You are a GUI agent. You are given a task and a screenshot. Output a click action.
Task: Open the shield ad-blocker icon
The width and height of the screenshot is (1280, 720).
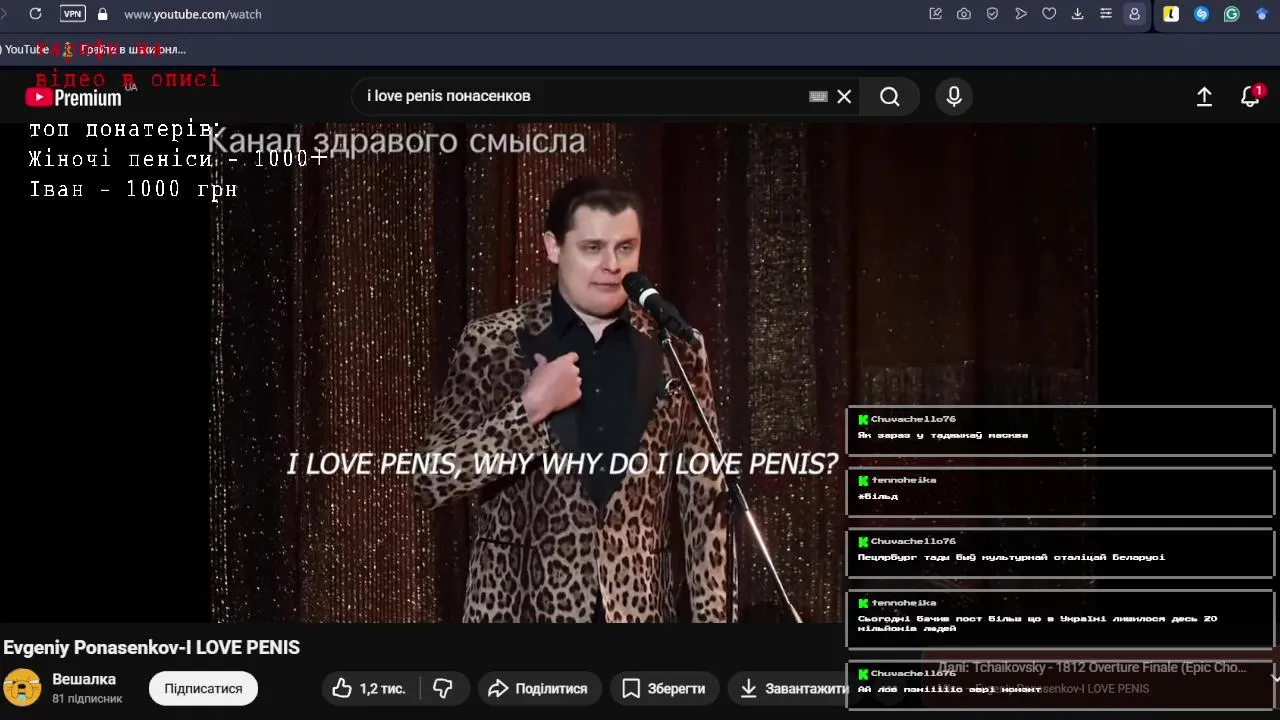coord(992,14)
